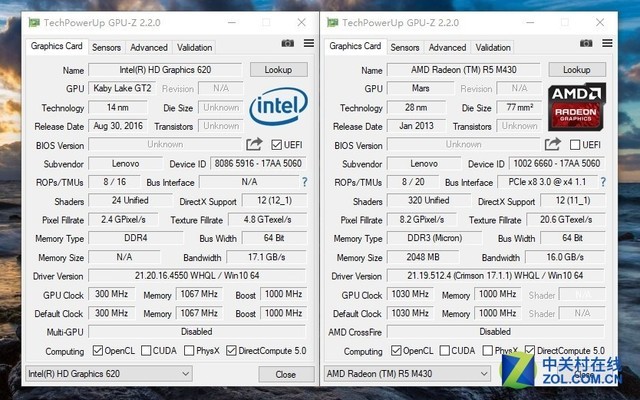Click 'Jan 2013' release date value

pos(416,126)
